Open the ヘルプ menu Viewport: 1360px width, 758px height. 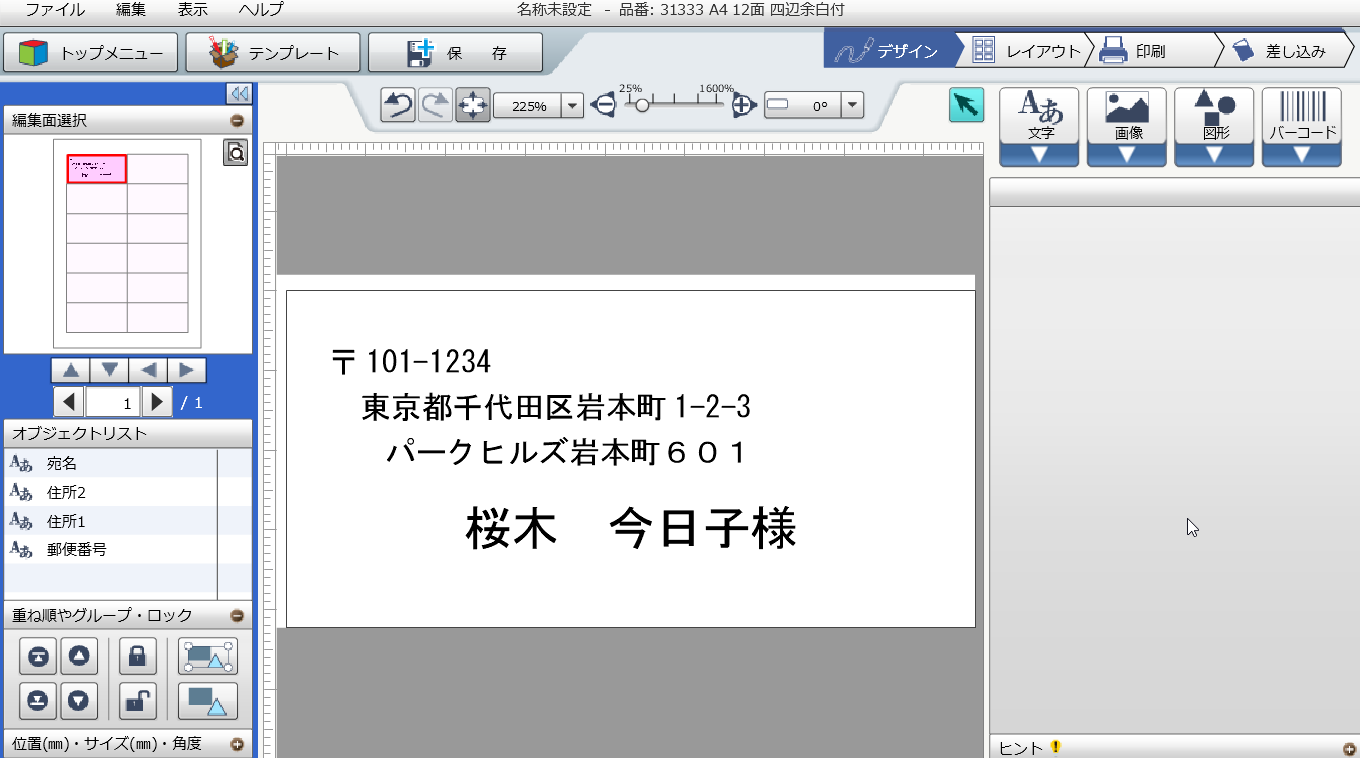coord(261,10)
